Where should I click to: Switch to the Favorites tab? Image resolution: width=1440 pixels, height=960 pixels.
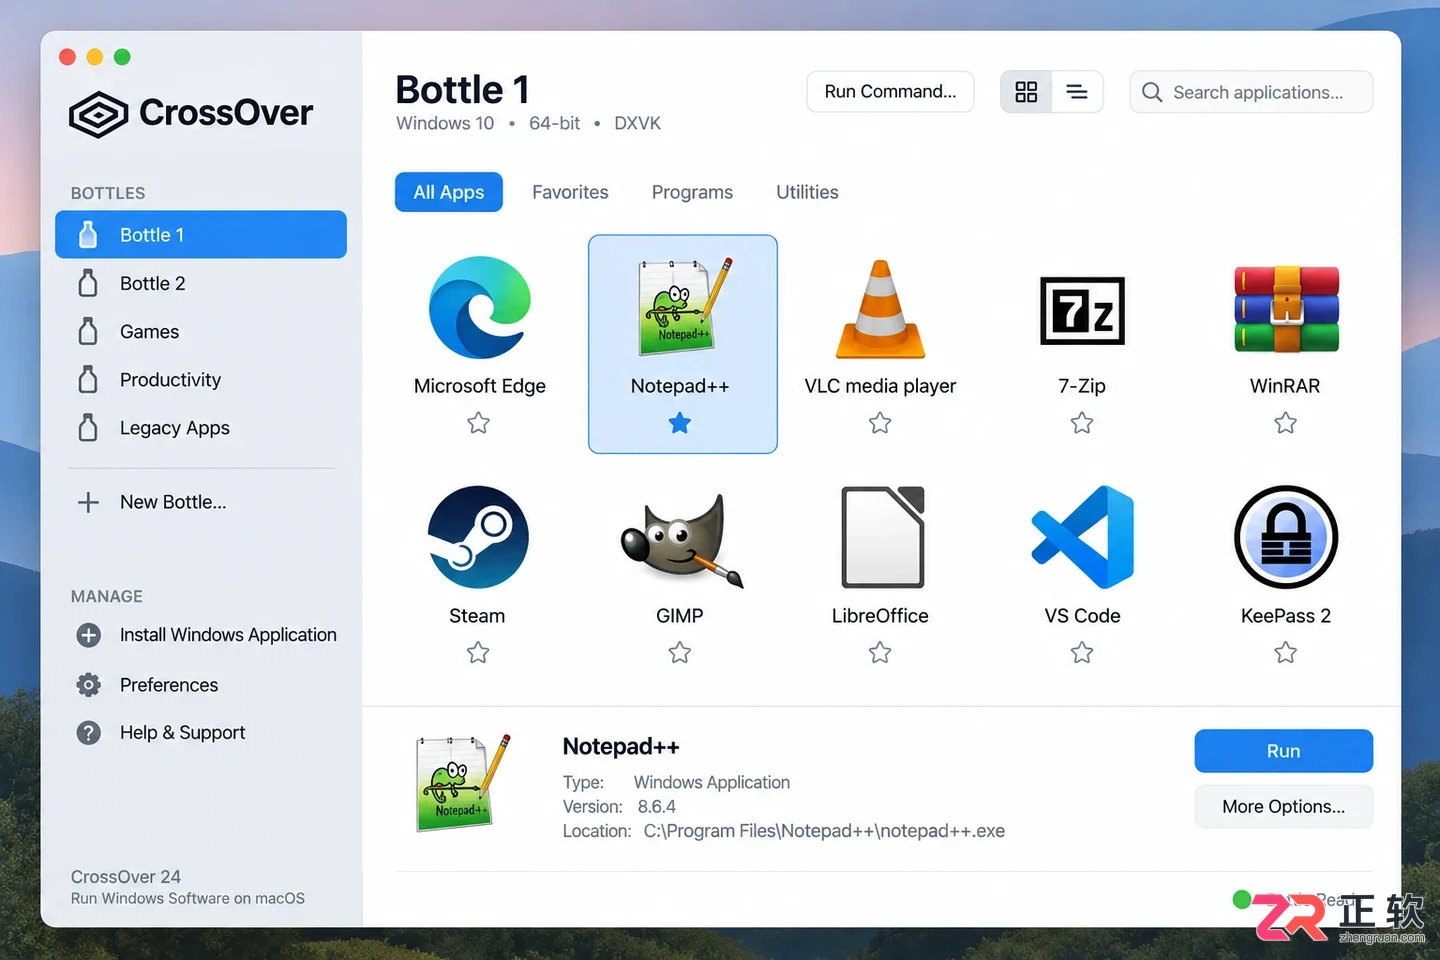click(570, 192)
